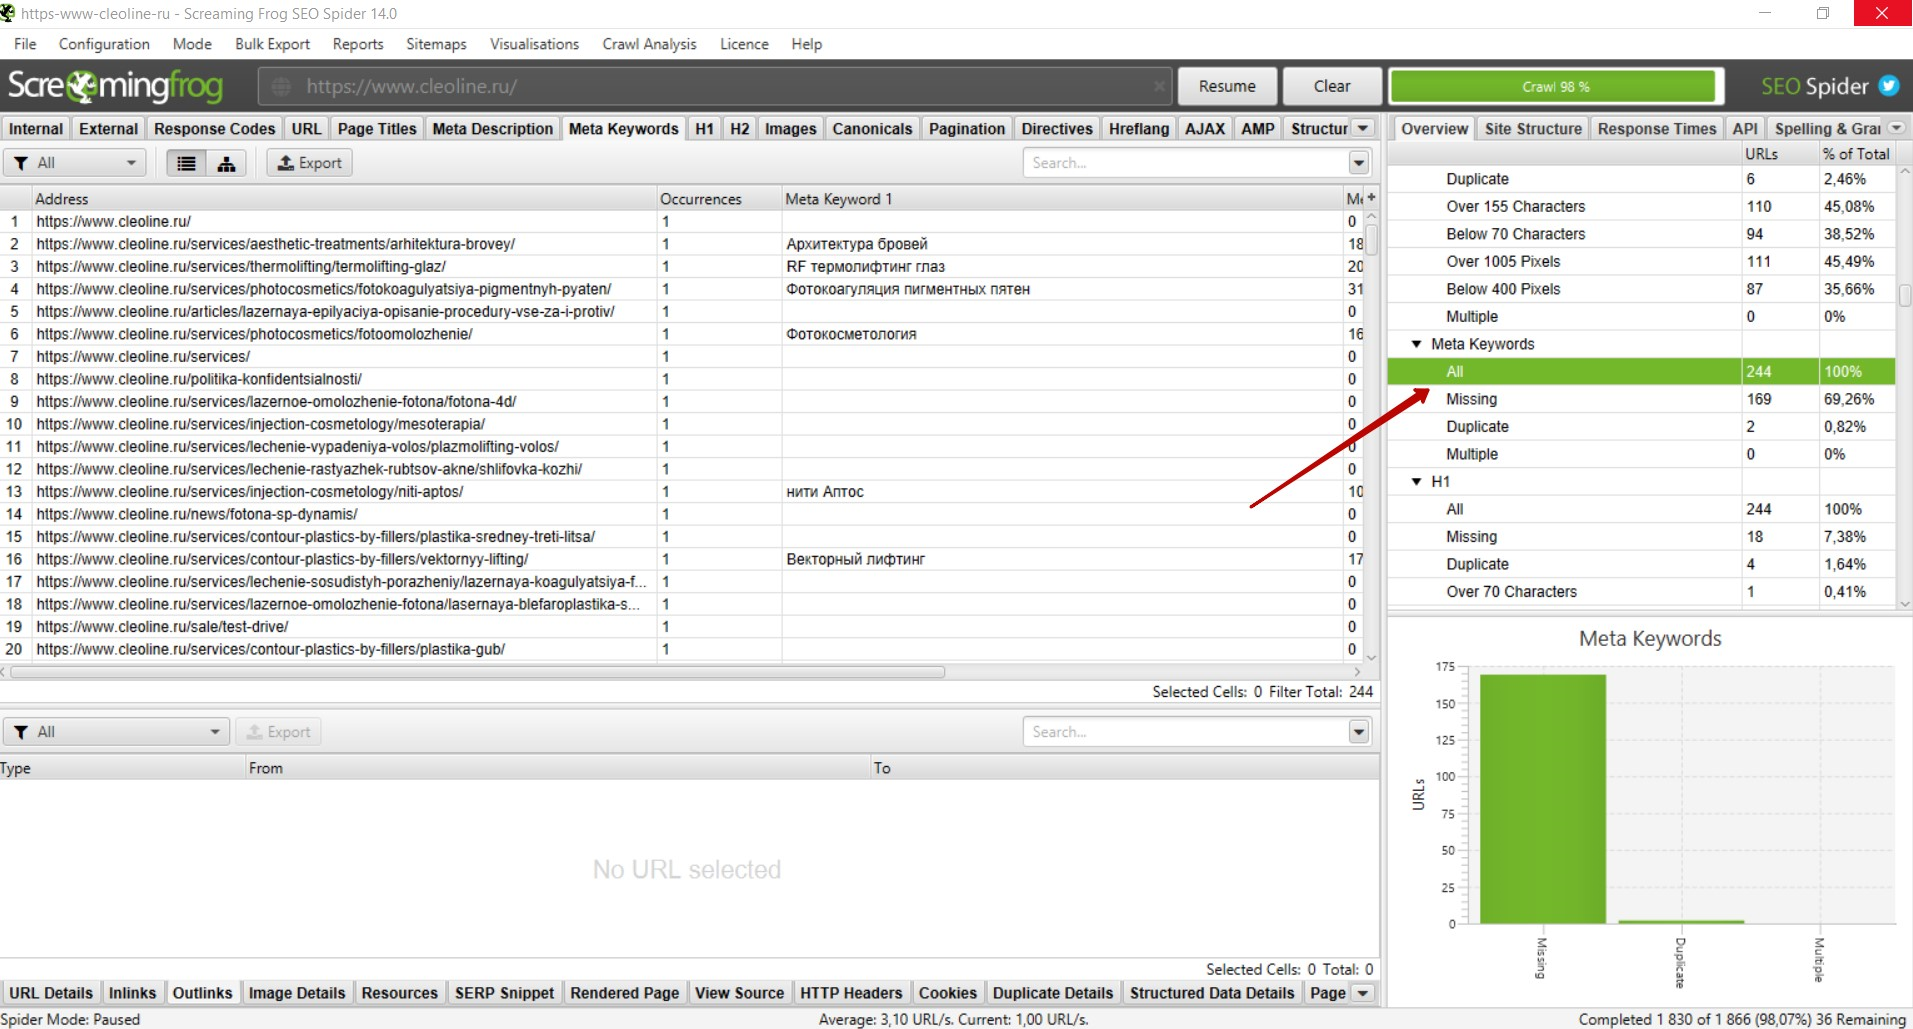
Task: Sort by the Occurrences column header
Action: 719,199
